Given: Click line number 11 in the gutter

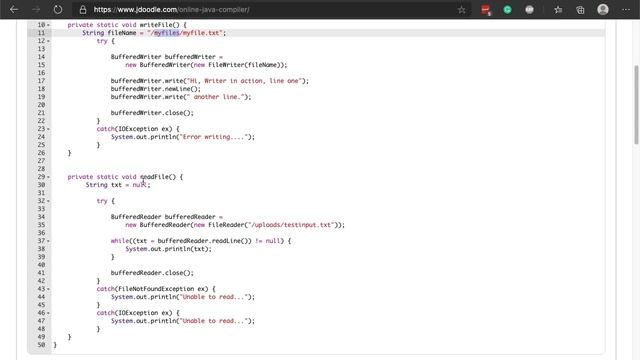Looking at the screenshot, I should 41,33.
